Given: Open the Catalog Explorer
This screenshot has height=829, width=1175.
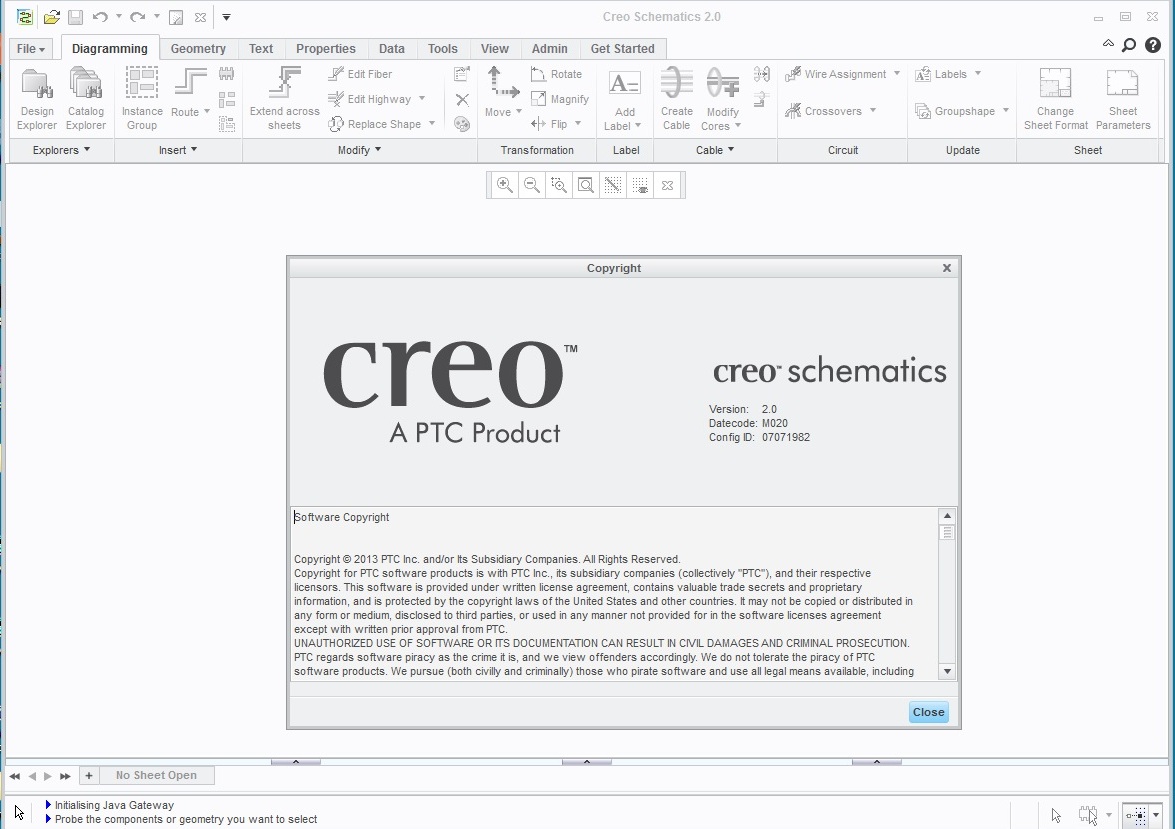Looking at the screenshot, I should (85, 98).
